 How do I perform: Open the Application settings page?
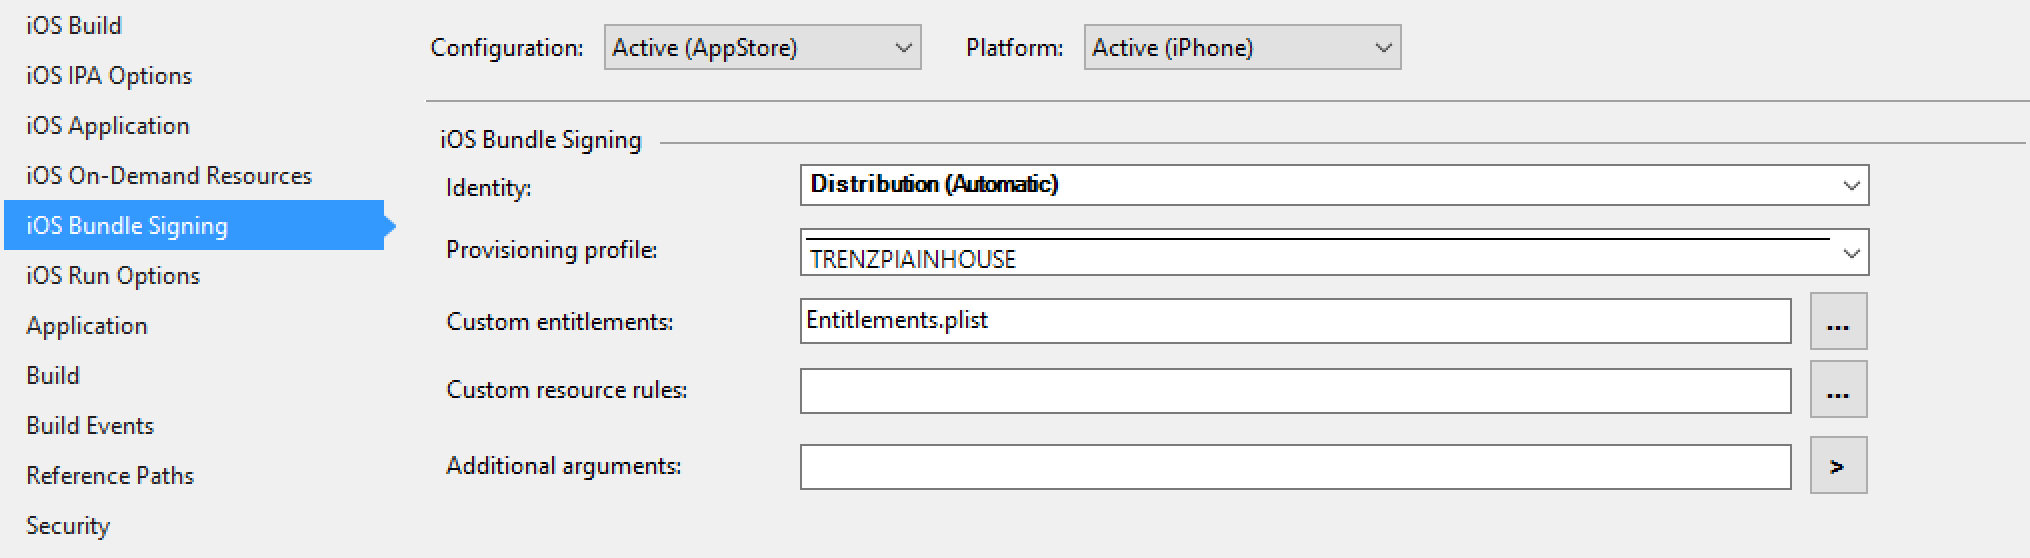(x=87, y=326)
